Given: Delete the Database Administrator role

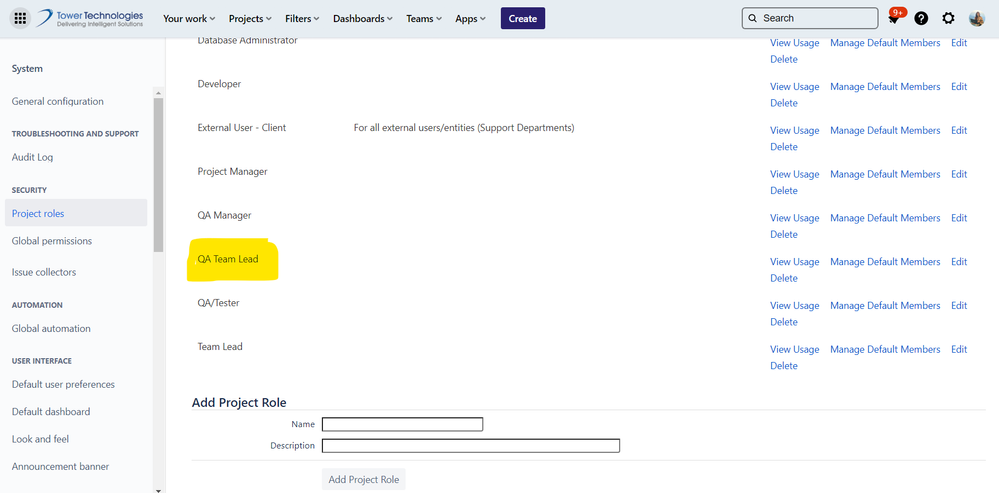Looking at the screenshot, I should tap(784, 60).
